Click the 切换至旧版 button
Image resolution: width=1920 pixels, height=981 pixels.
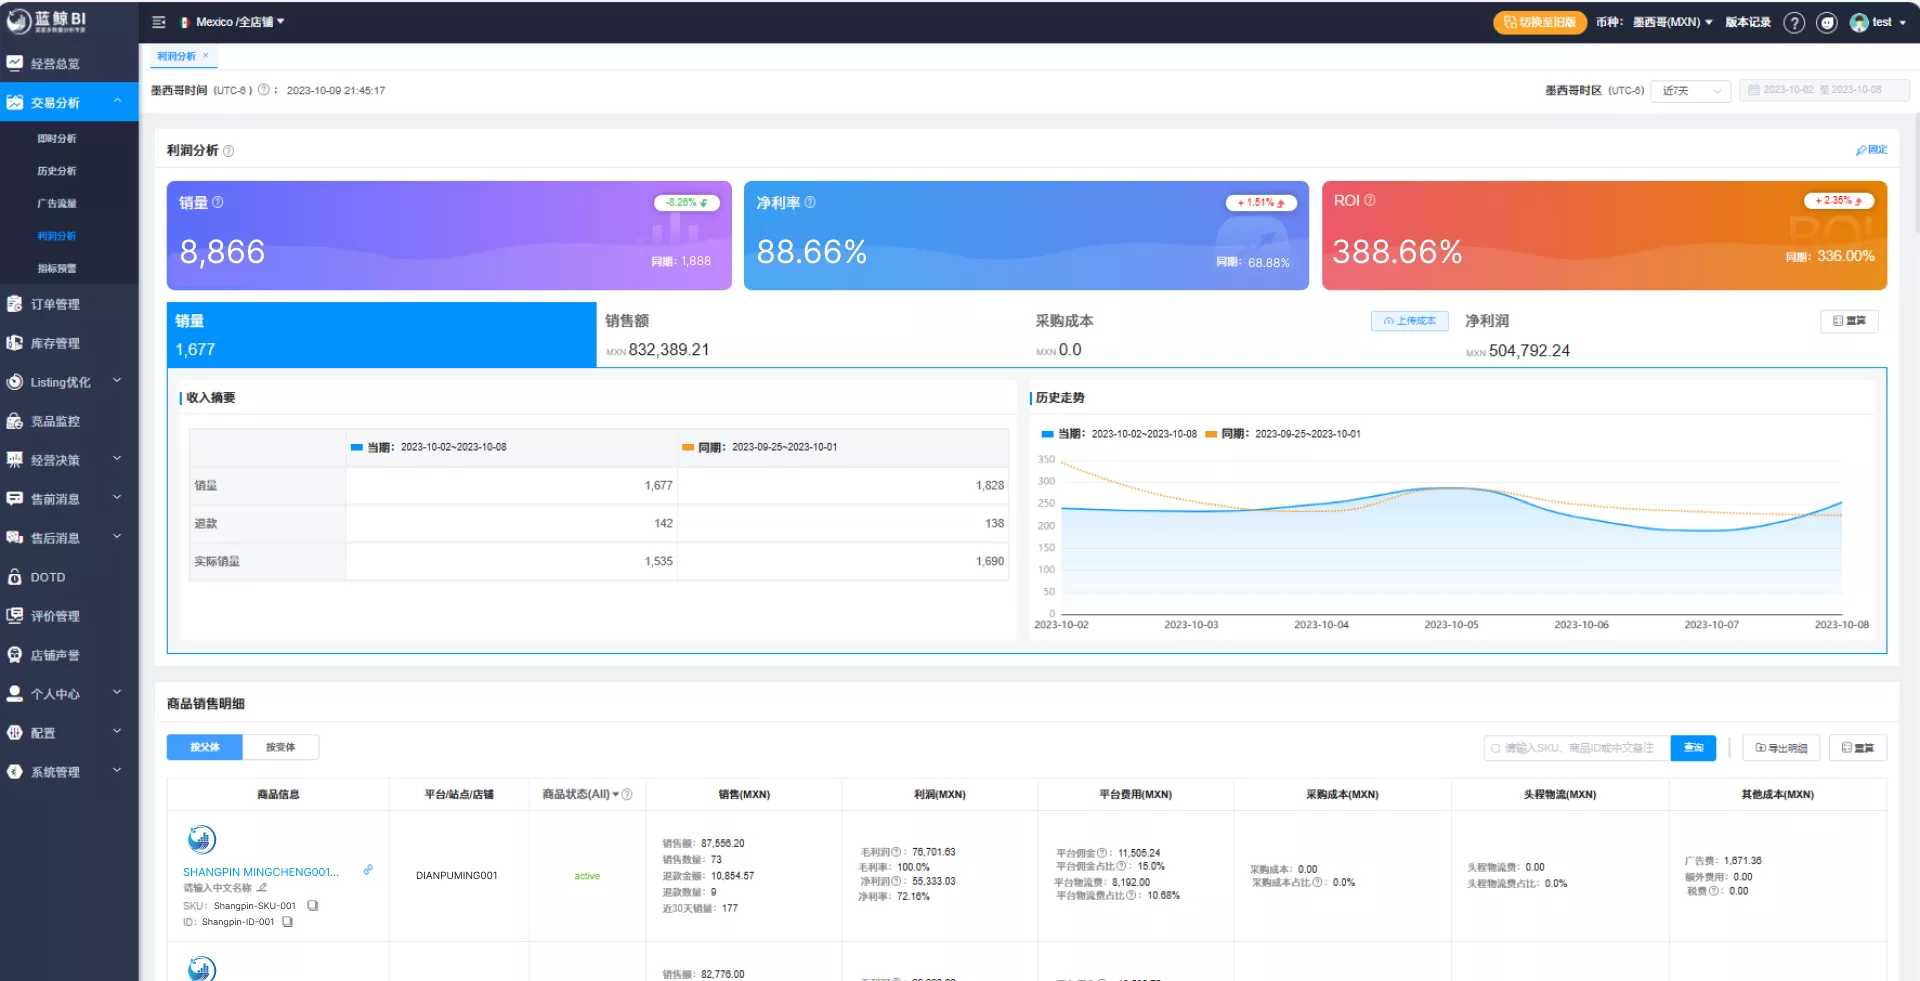tap(1540, 22)
